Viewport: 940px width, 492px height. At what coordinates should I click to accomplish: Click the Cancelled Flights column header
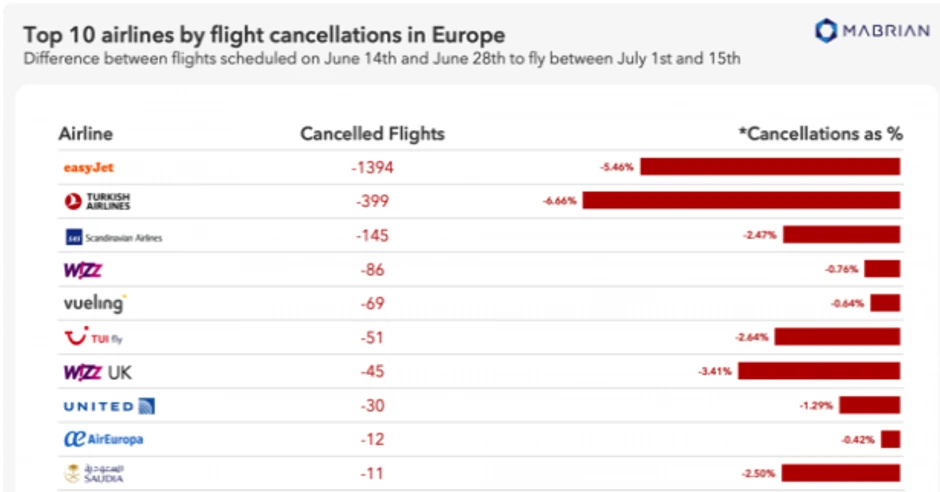(372, 133)
